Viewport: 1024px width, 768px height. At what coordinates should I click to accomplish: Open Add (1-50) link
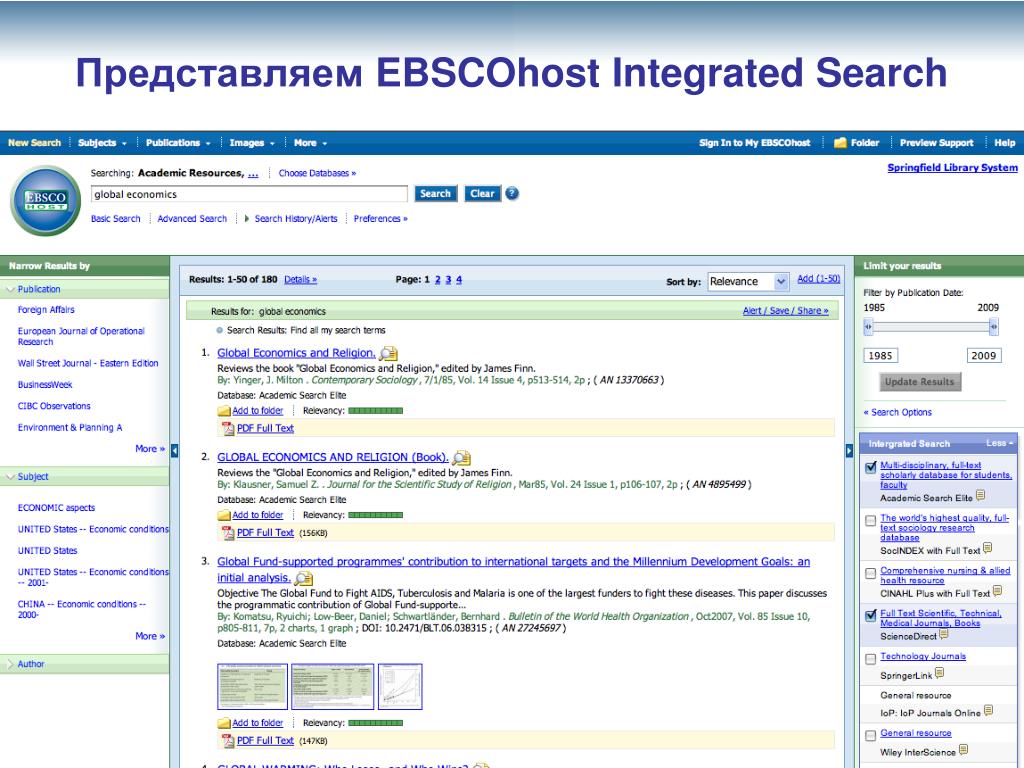point(818,279)
